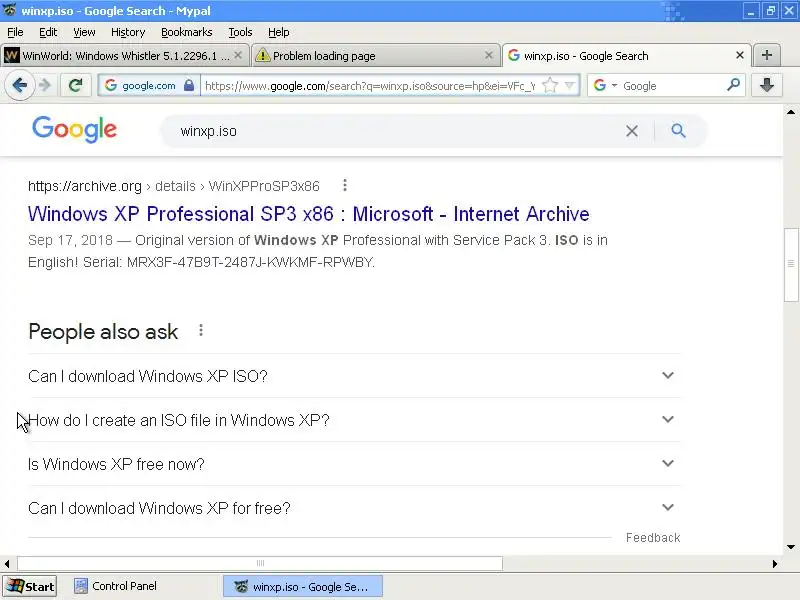
Task: Open Windows XP Professional SP3 x86 Internet Archive link
Action: pos(309,214)
